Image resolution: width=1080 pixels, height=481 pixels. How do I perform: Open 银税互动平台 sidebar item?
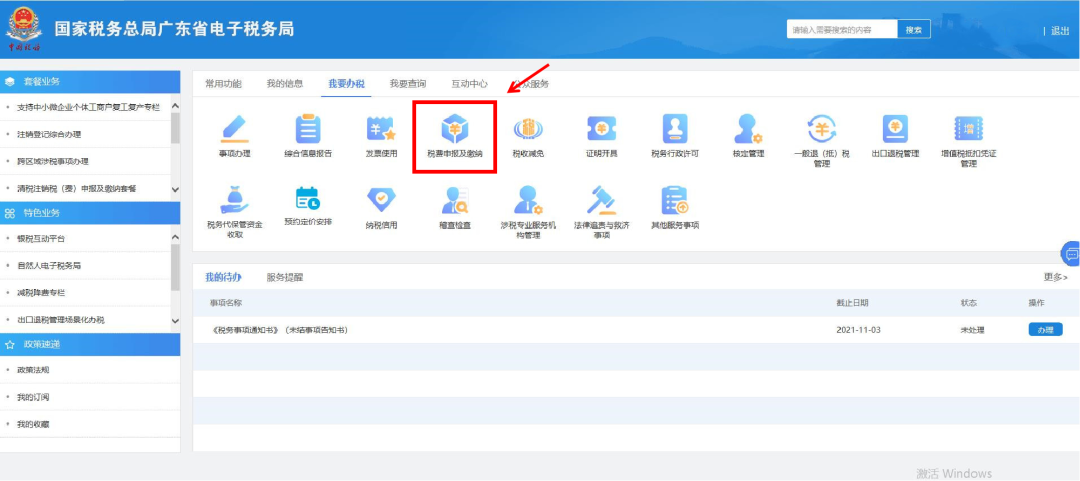(41, 238)
